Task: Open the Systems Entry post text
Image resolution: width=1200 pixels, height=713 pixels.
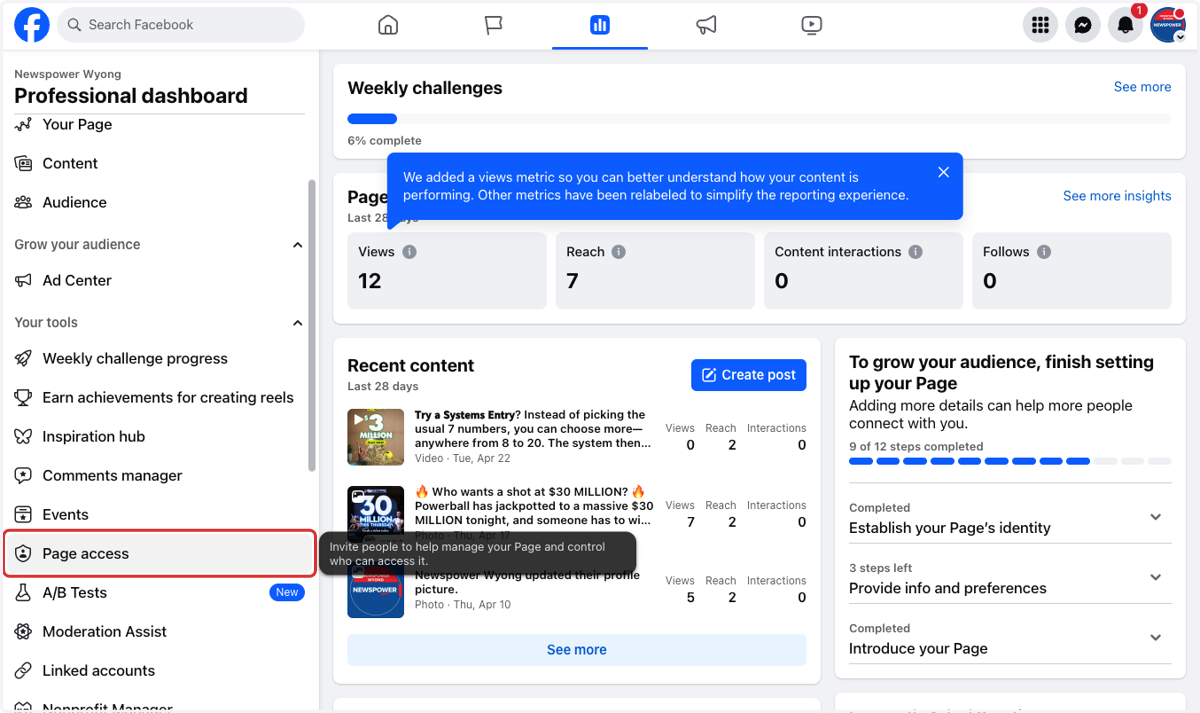Action: tap(533, 428)
